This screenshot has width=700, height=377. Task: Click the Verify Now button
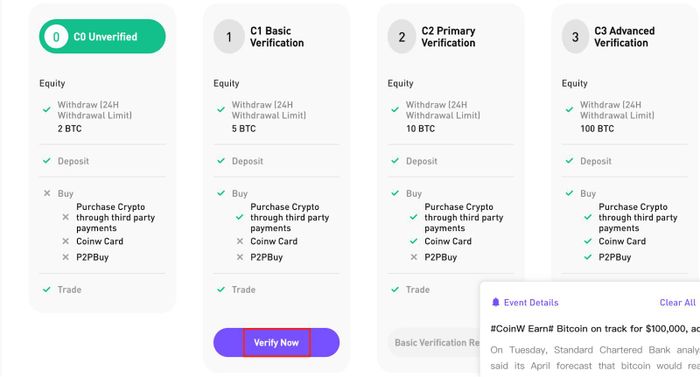pyautogui.click(x=276, y=343)
